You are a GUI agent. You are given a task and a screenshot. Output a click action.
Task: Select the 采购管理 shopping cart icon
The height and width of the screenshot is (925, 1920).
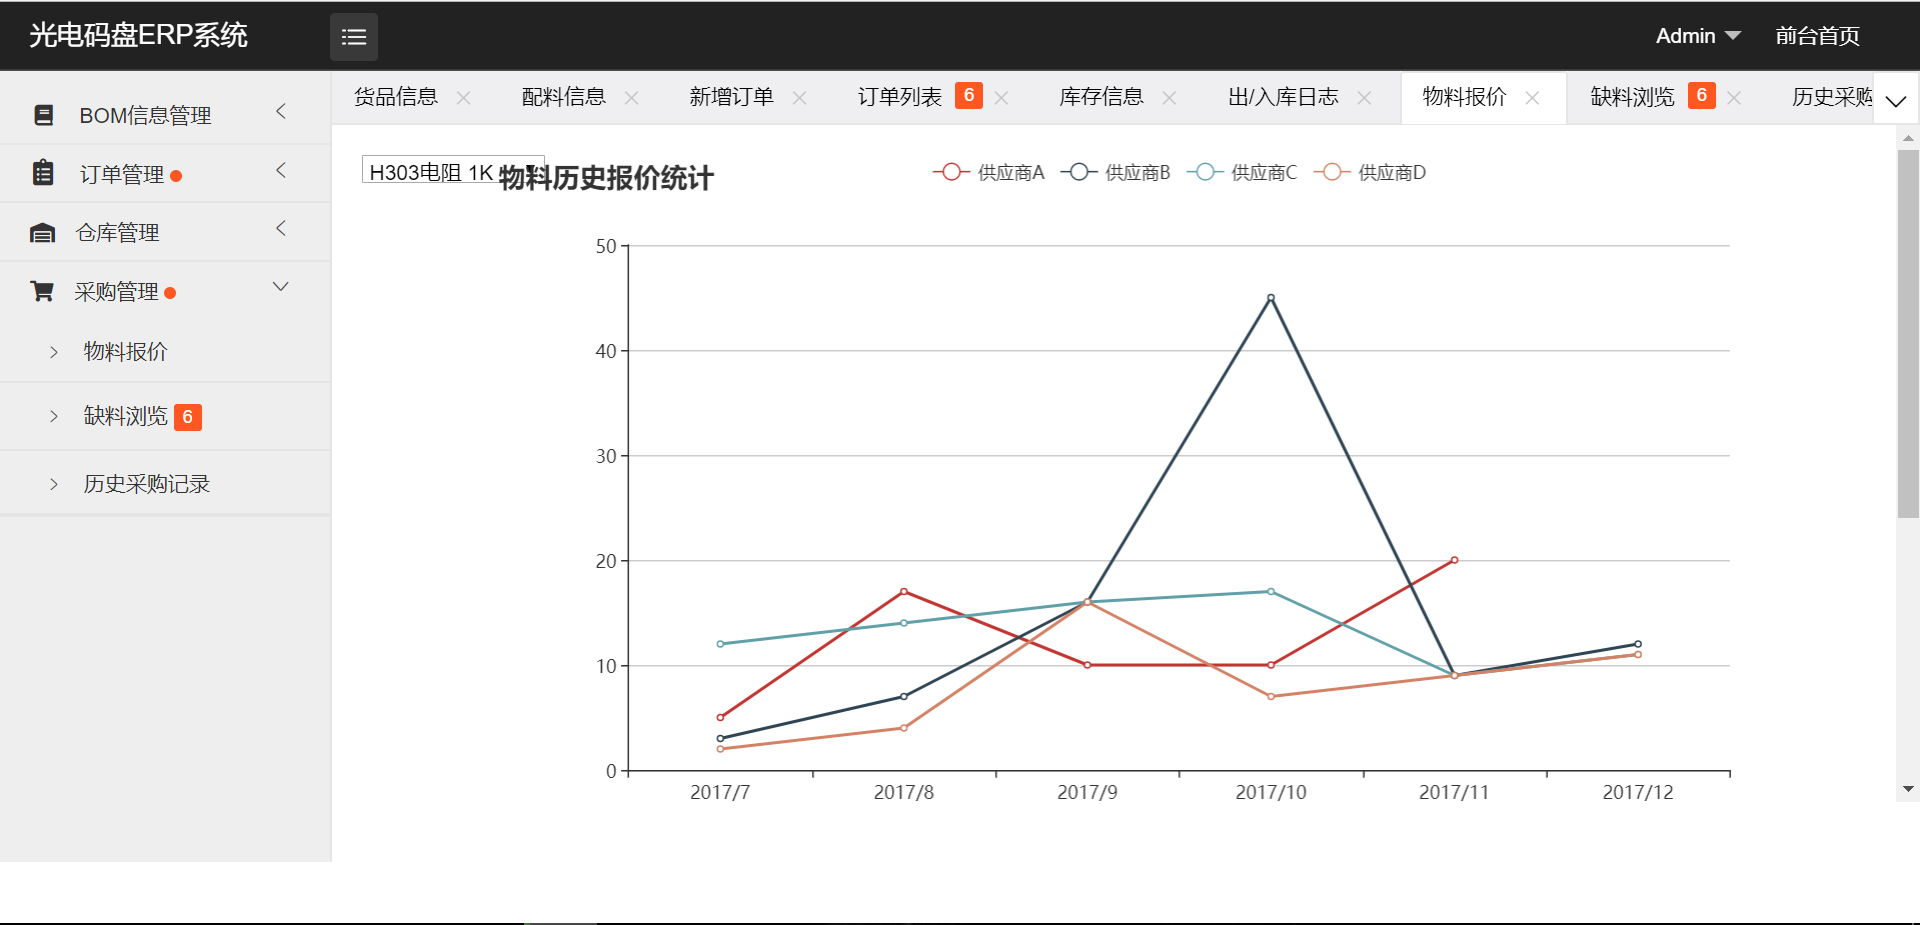41,290
